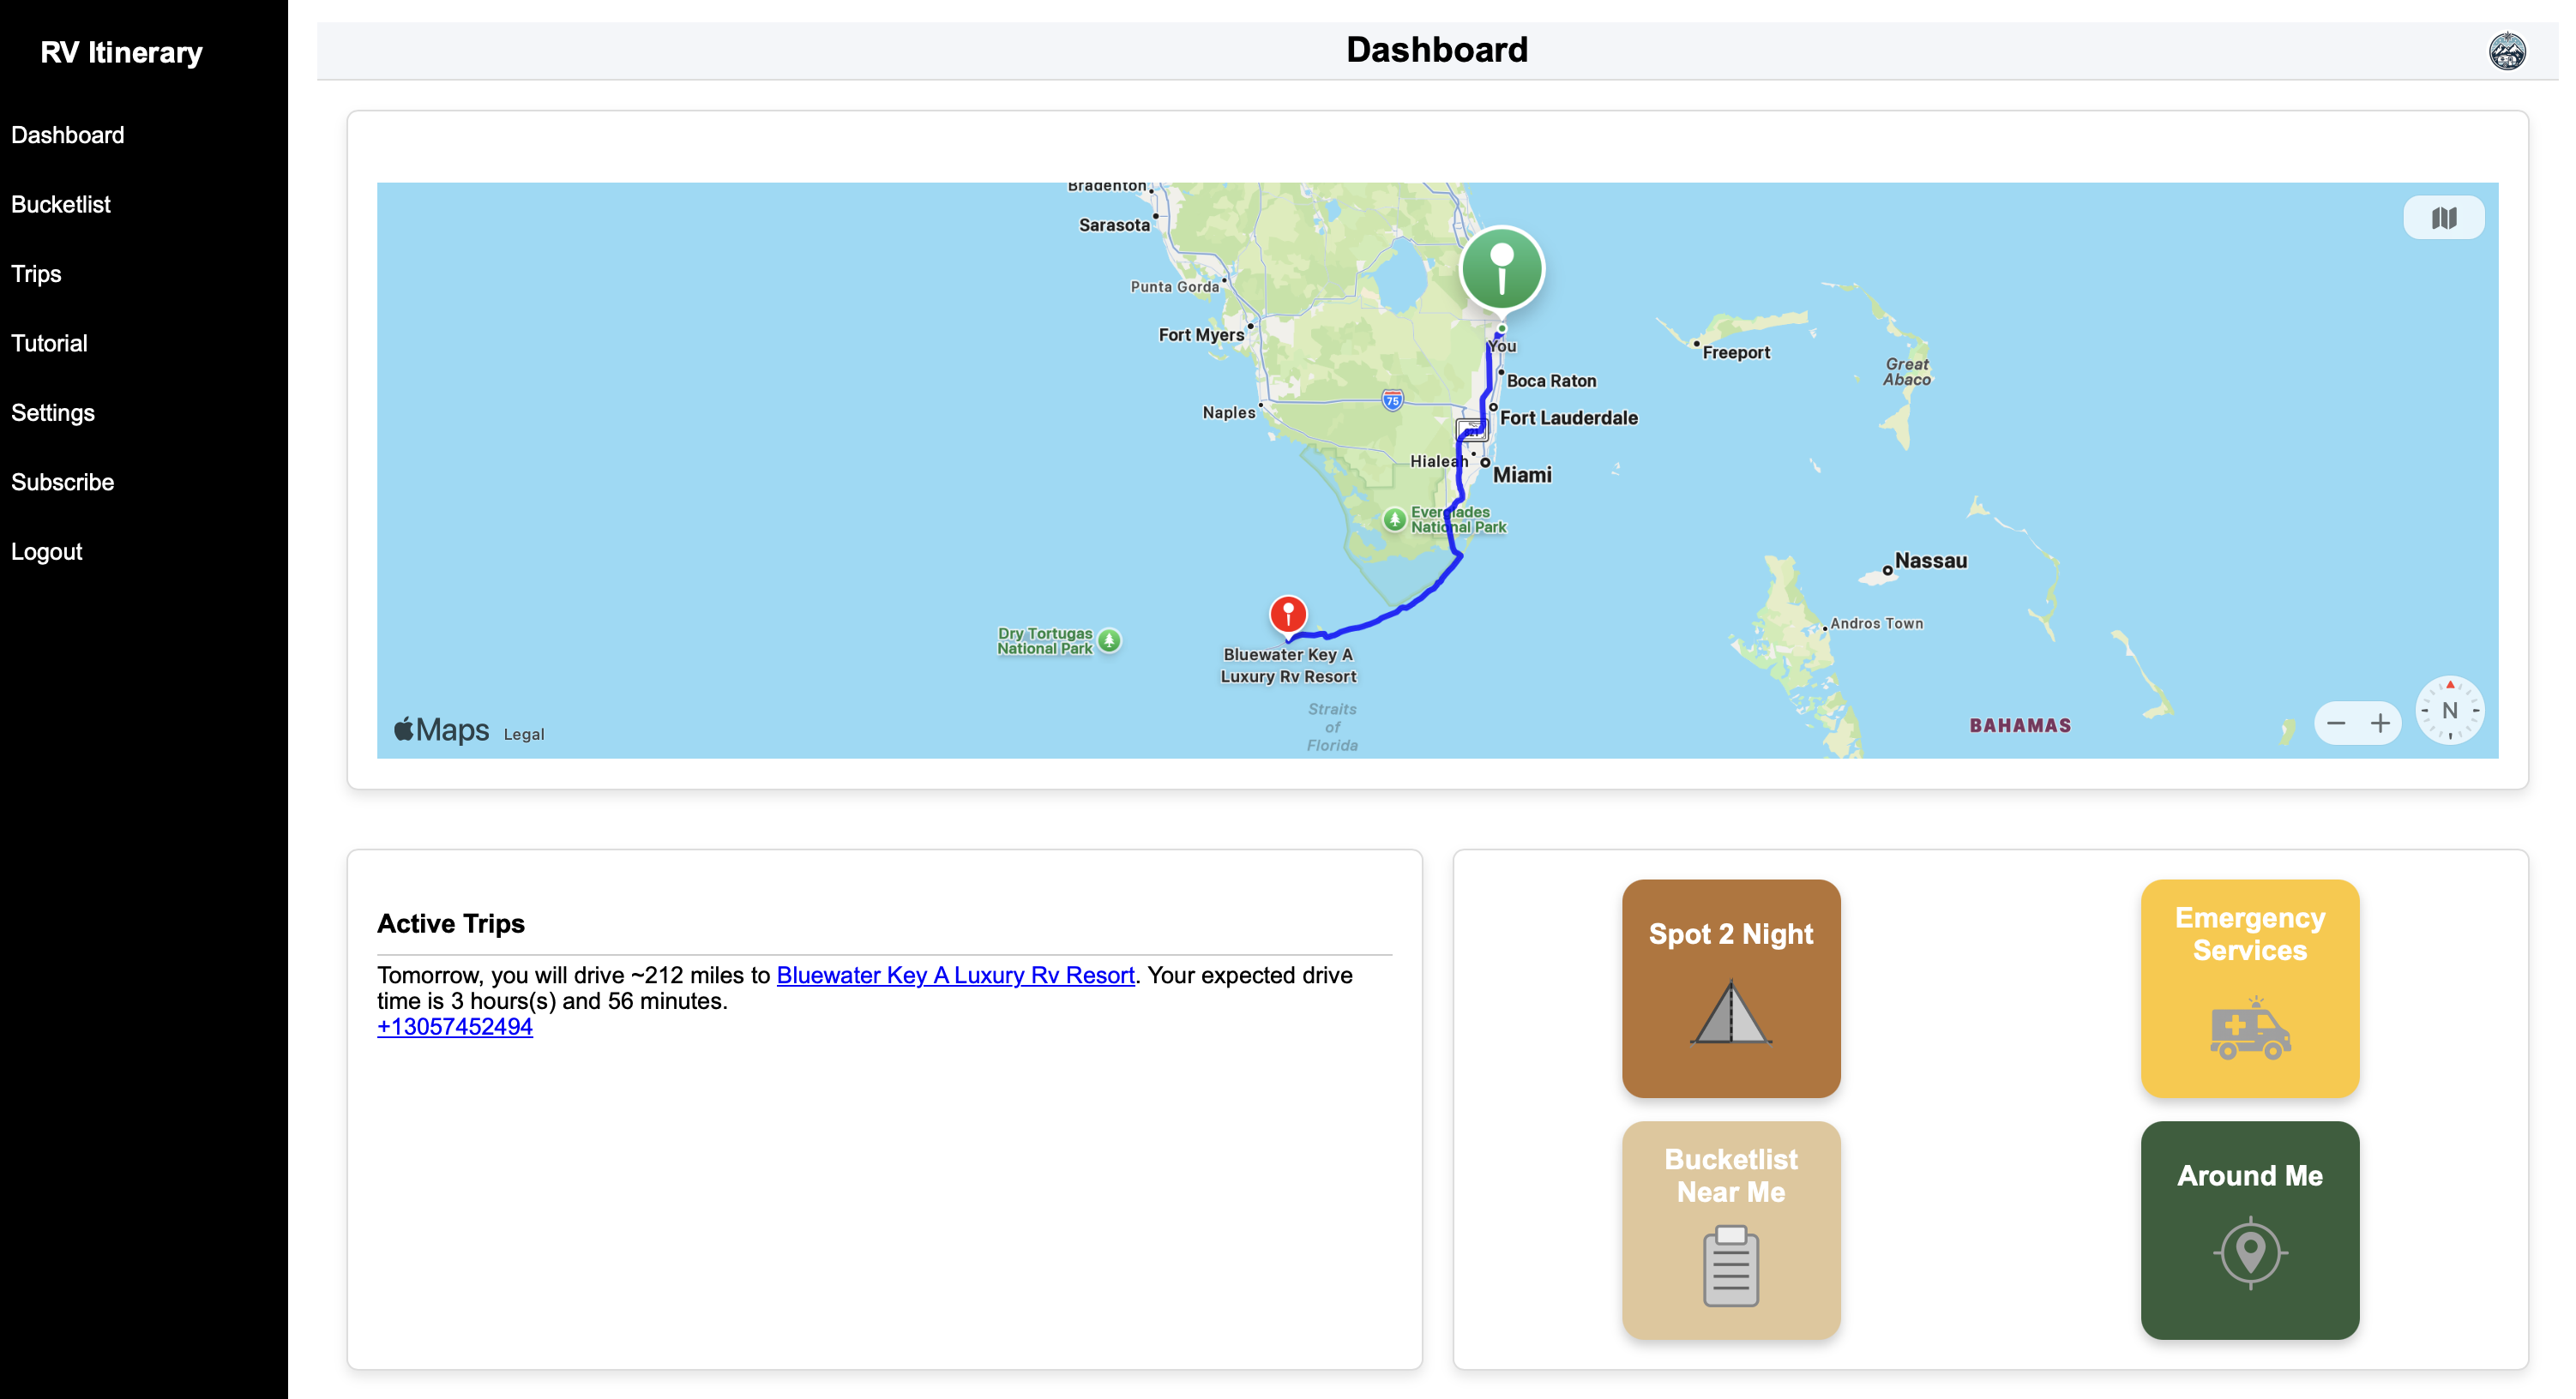Toggle the map type button

(x=2444, y=218)
